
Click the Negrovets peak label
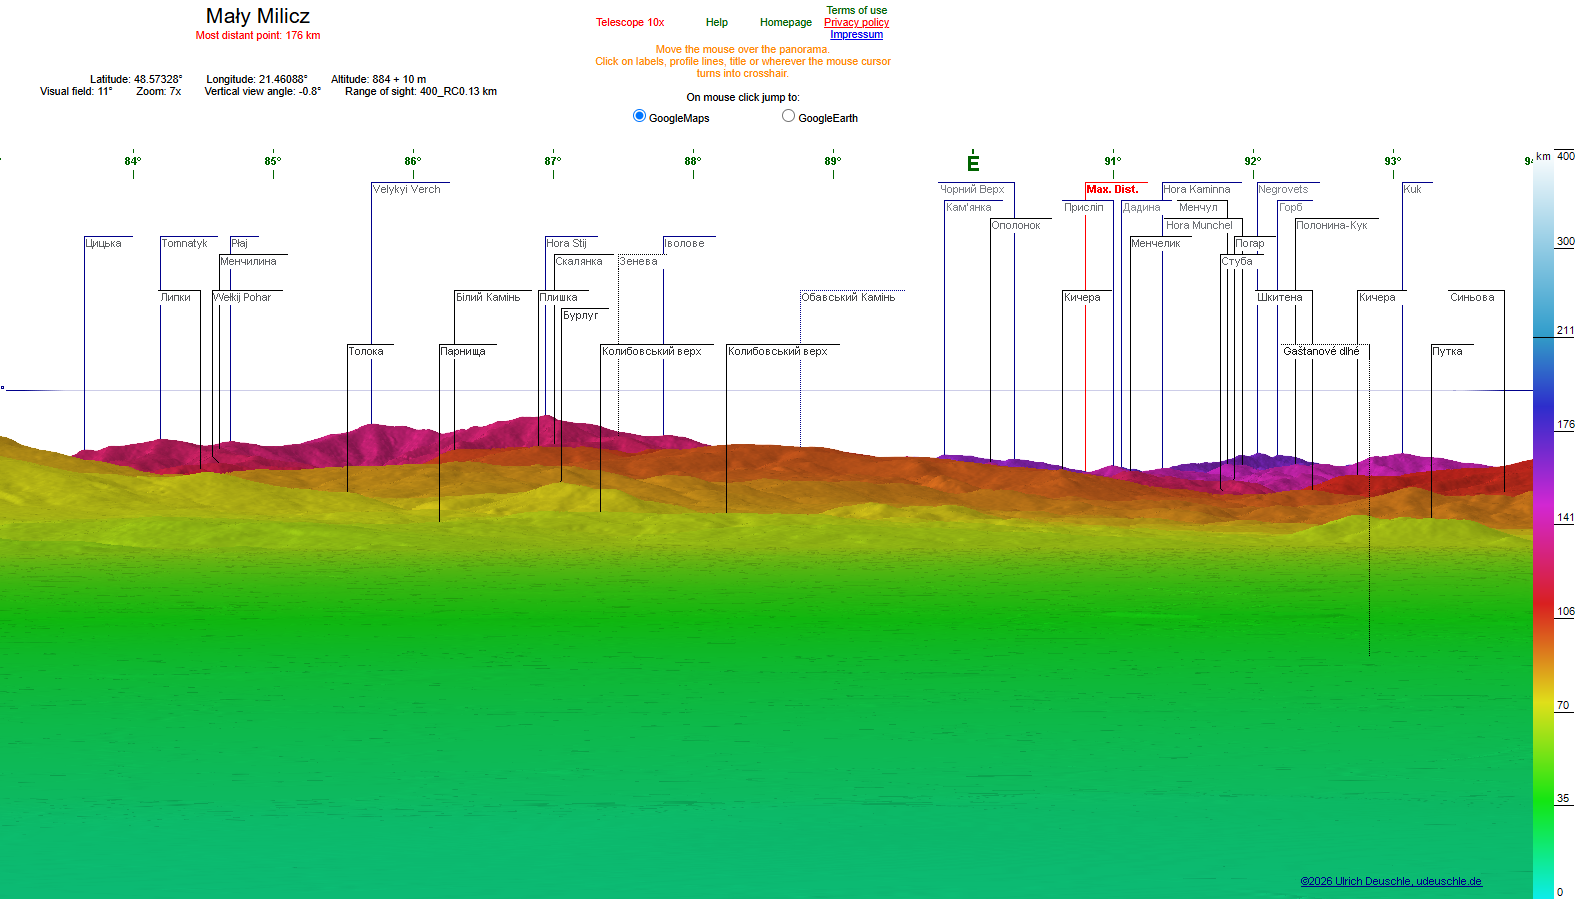(x=1283, y=189)
